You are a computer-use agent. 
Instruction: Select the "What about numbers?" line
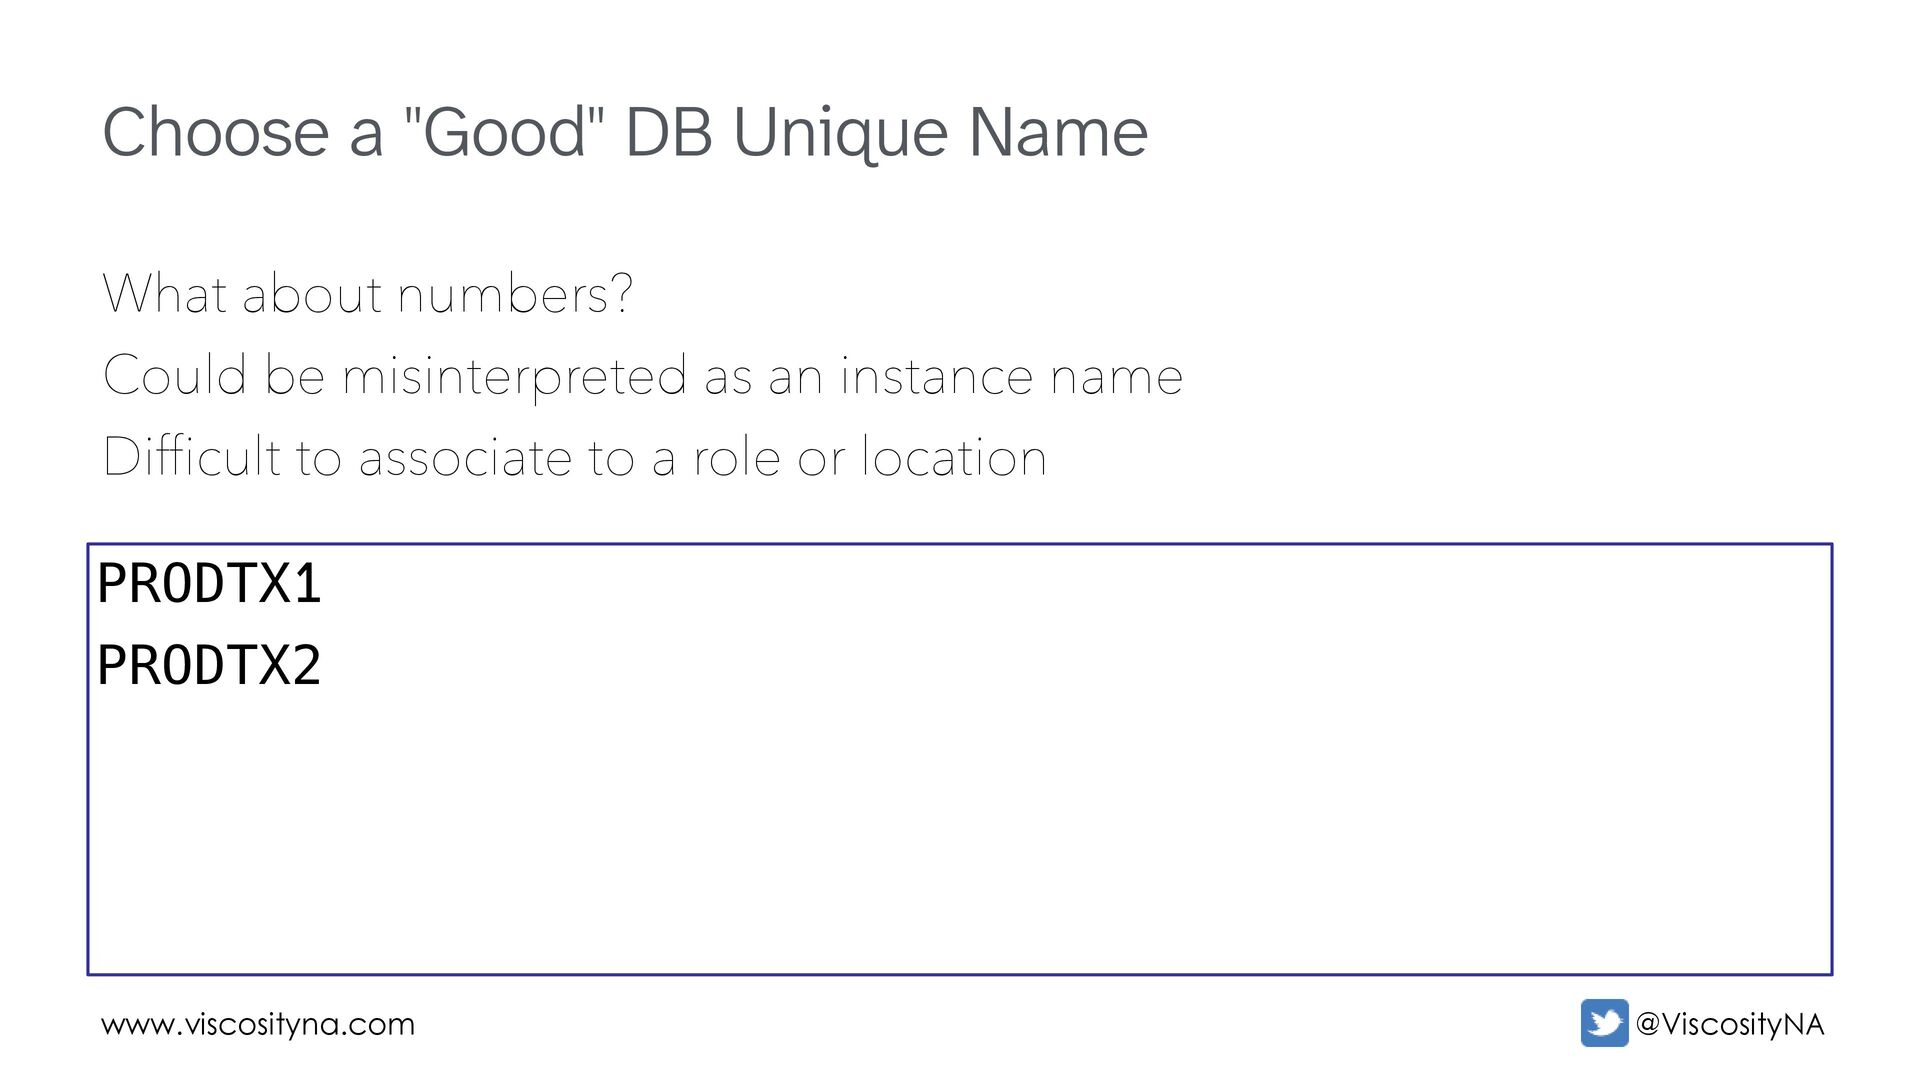coord(368,294)
